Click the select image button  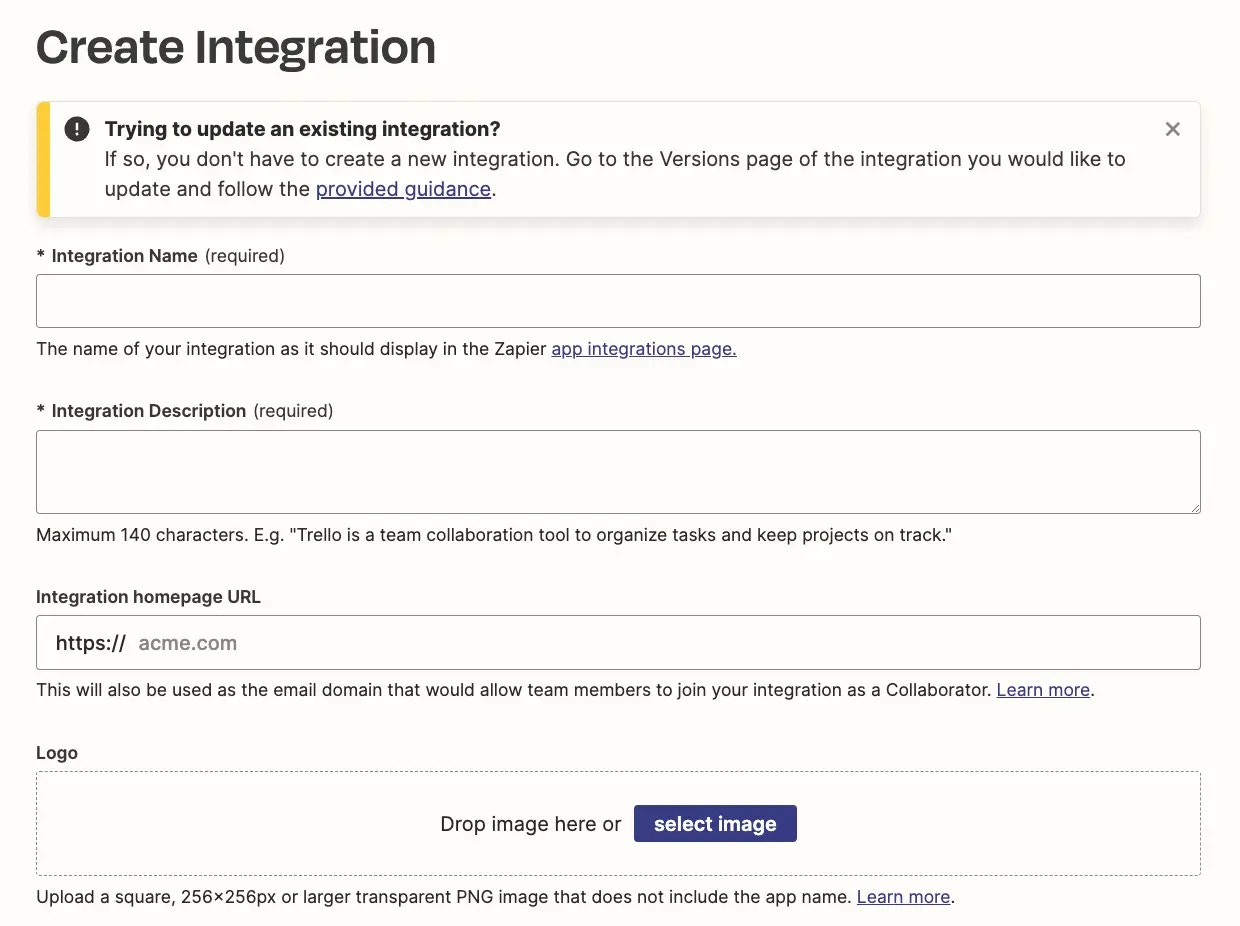[715, 824]
